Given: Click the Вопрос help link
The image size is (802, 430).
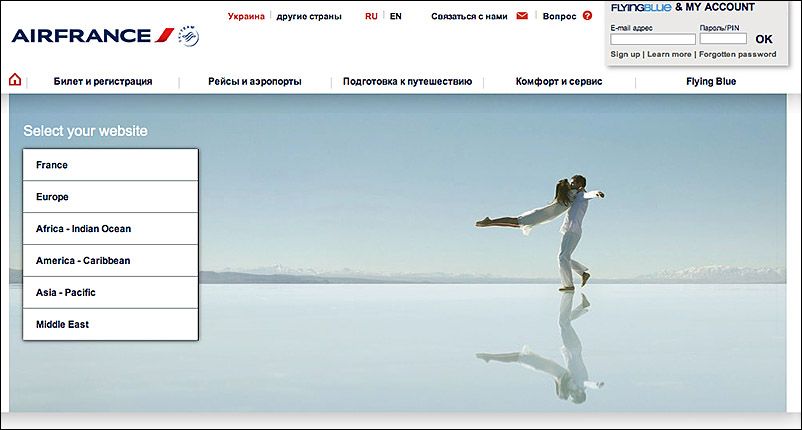Looking at the screenshot, I should (559, 16).
